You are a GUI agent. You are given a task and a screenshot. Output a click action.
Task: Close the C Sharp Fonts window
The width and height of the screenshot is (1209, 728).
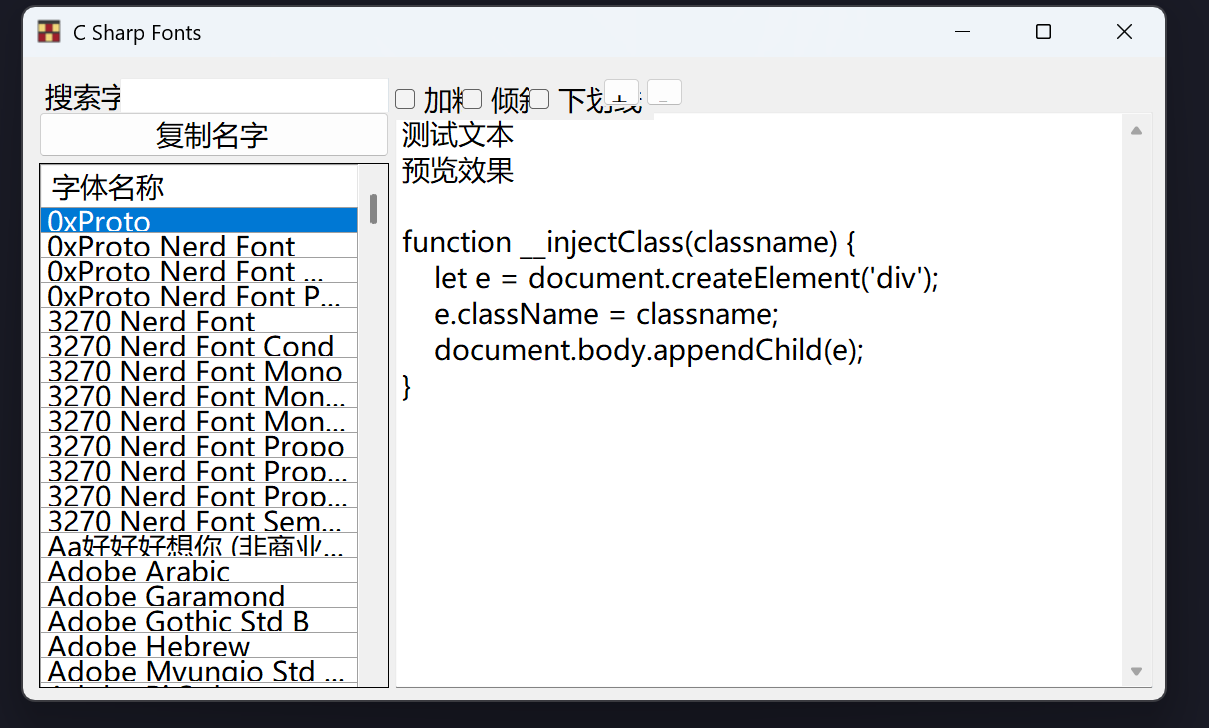tap(1124, 32)
